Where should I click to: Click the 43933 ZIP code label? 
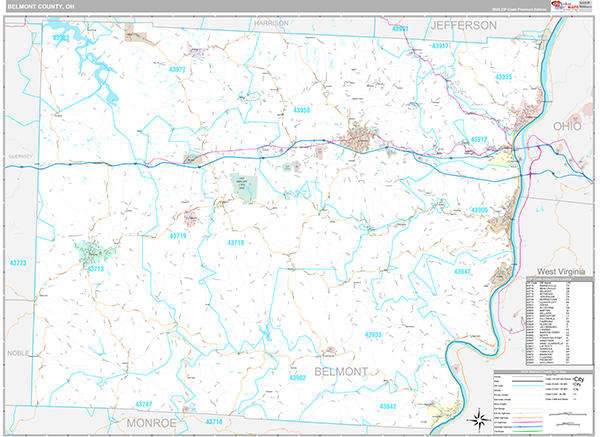pyautogui.click(x=373, y=335)
